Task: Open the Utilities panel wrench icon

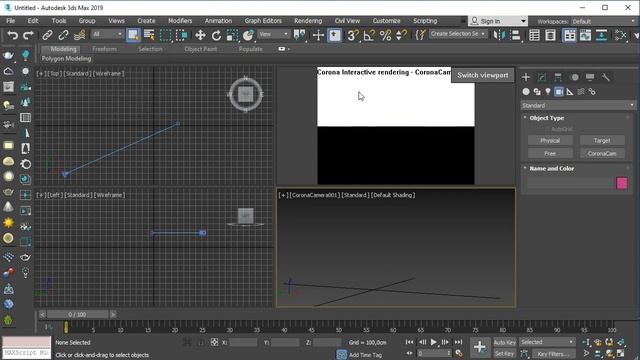Action: pos(606,77)
